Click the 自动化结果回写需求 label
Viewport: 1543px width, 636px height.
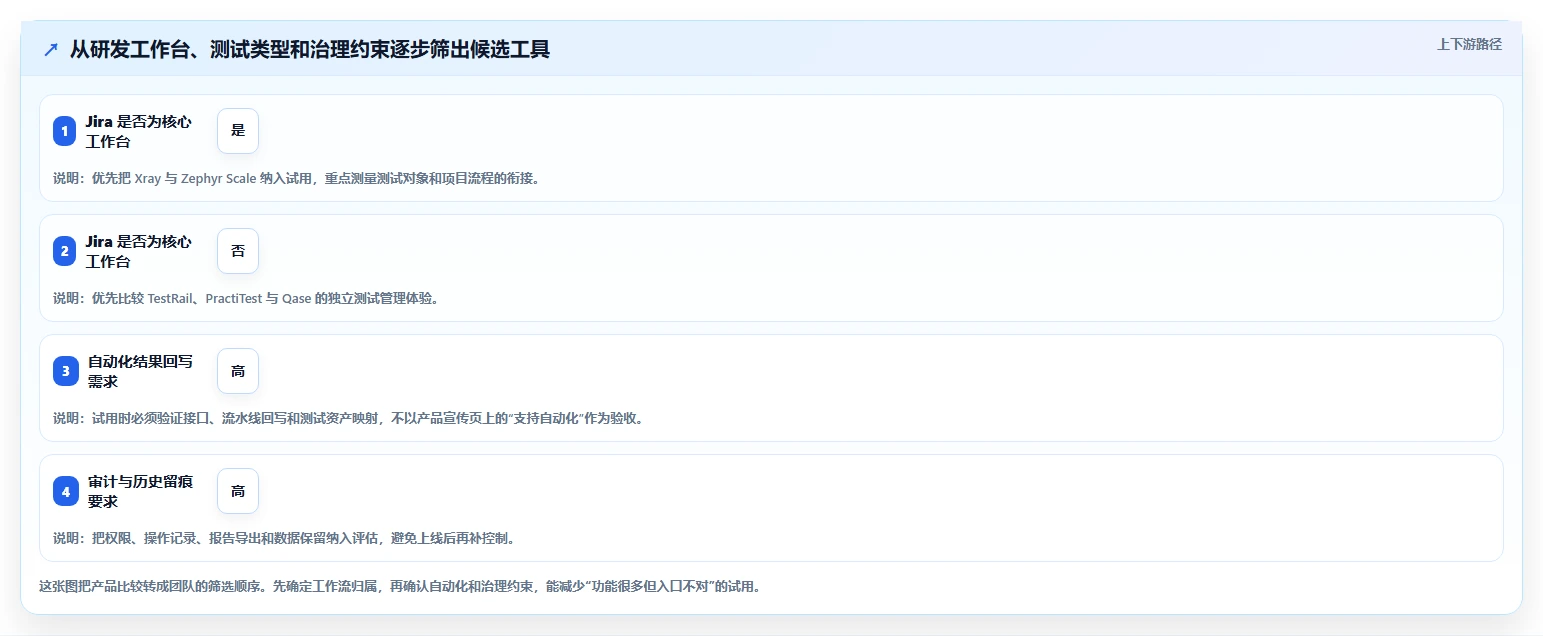141,371
